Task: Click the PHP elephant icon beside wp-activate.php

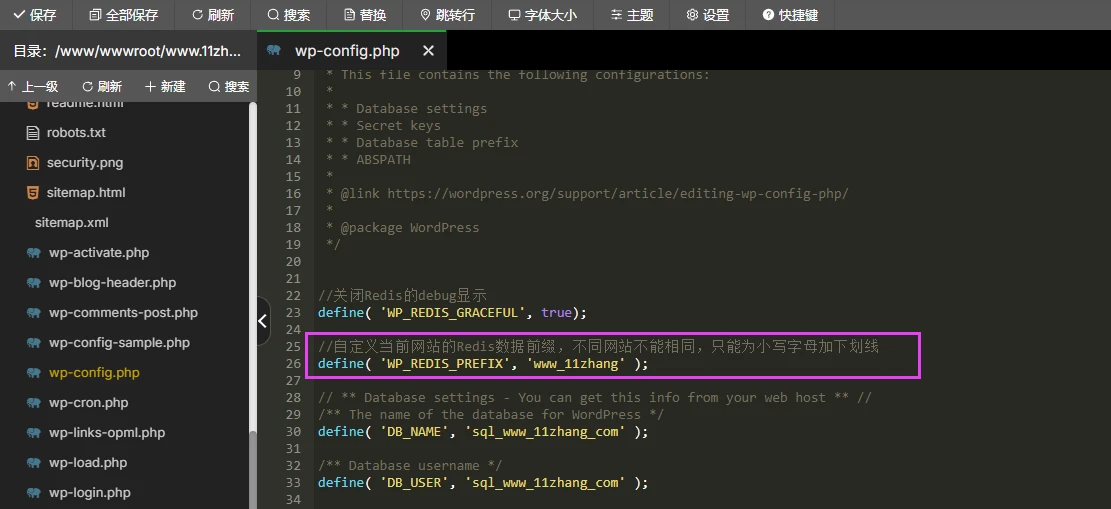Action: click(33, 252)
